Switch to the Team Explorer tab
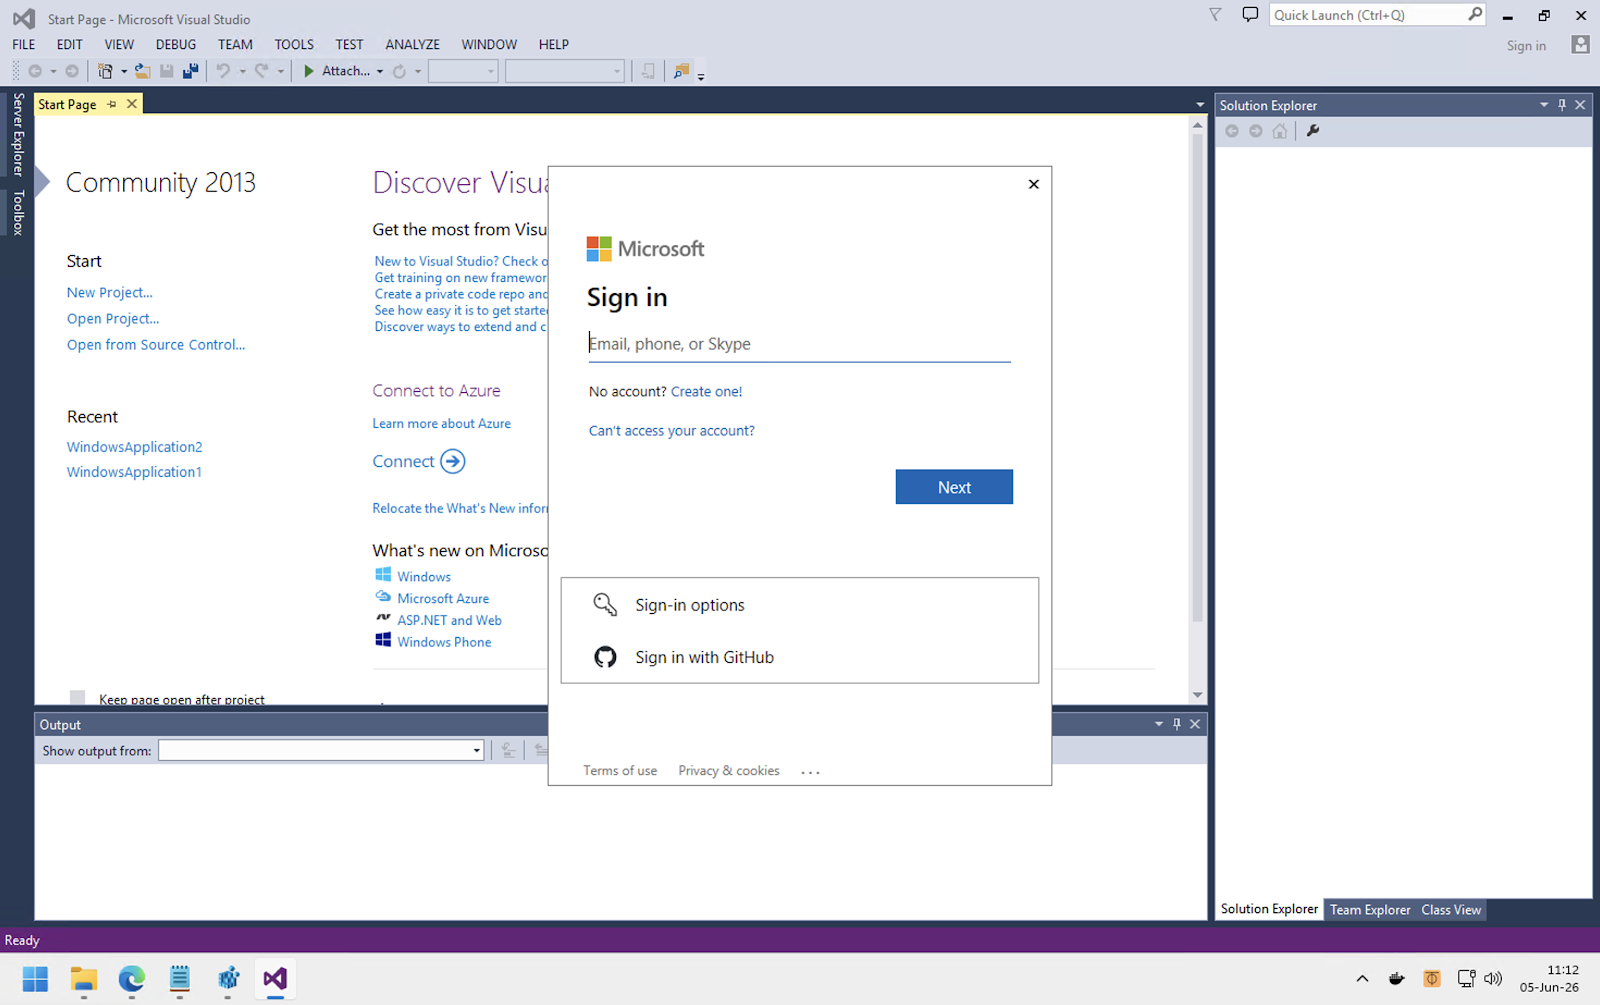 coord(1370,910)
